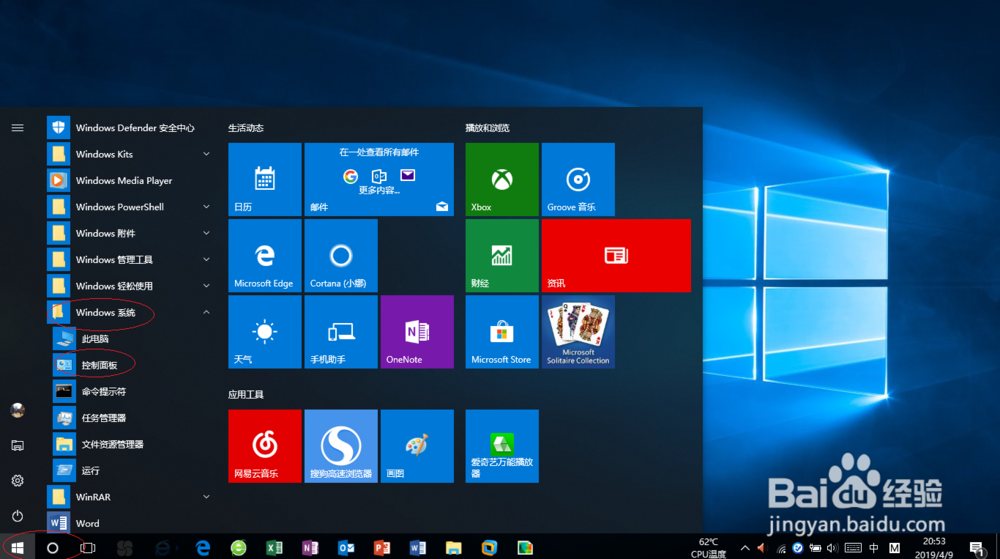This screenshot has width=1000, height=559.
Task: Open the Xbox tile
Action: click(502, 179)
